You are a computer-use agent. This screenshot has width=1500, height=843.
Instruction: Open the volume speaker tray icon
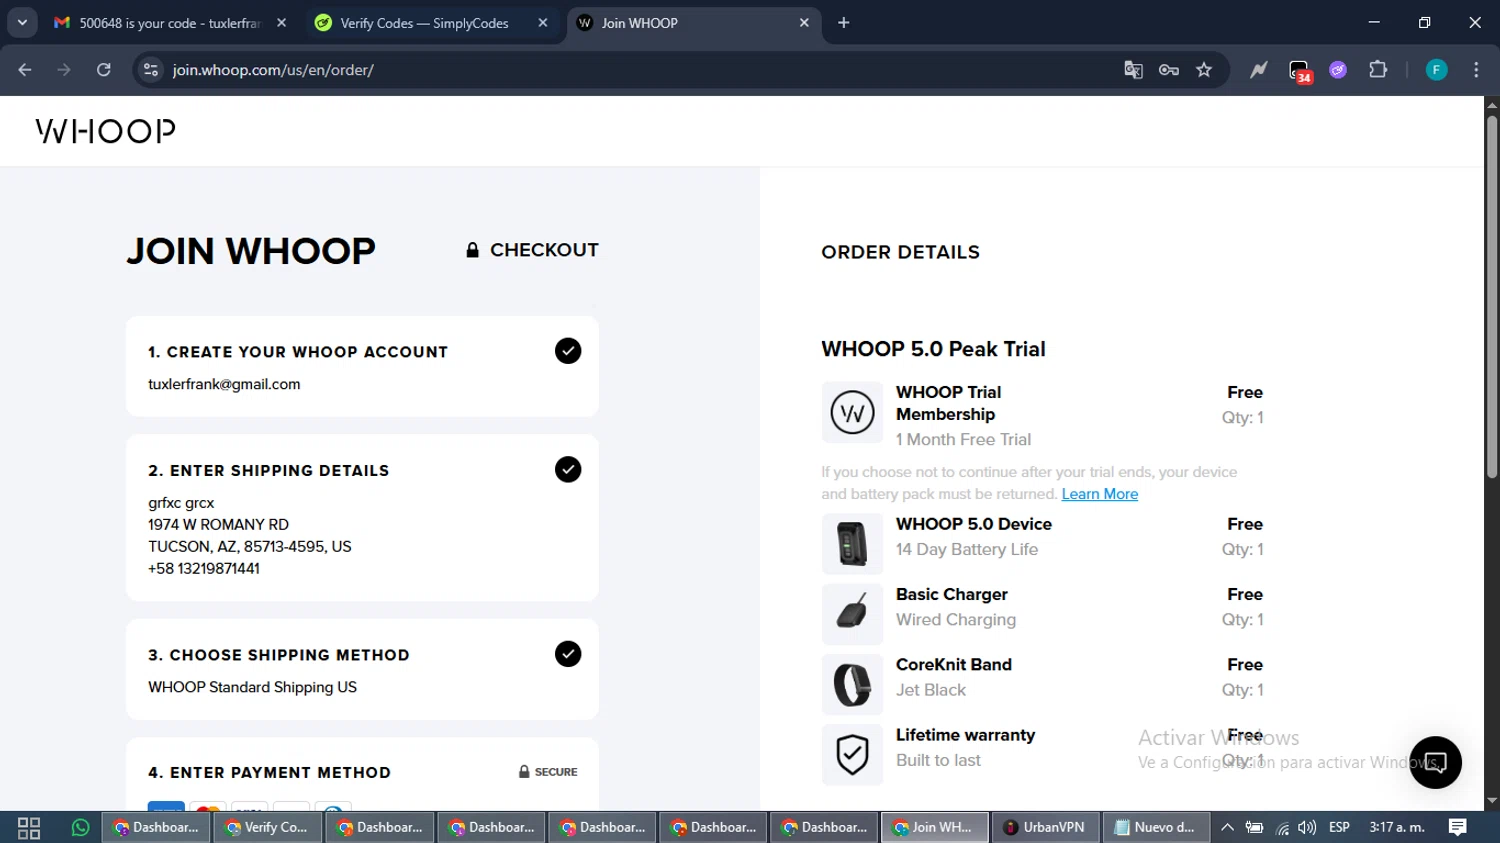[x=1307, y=827]
